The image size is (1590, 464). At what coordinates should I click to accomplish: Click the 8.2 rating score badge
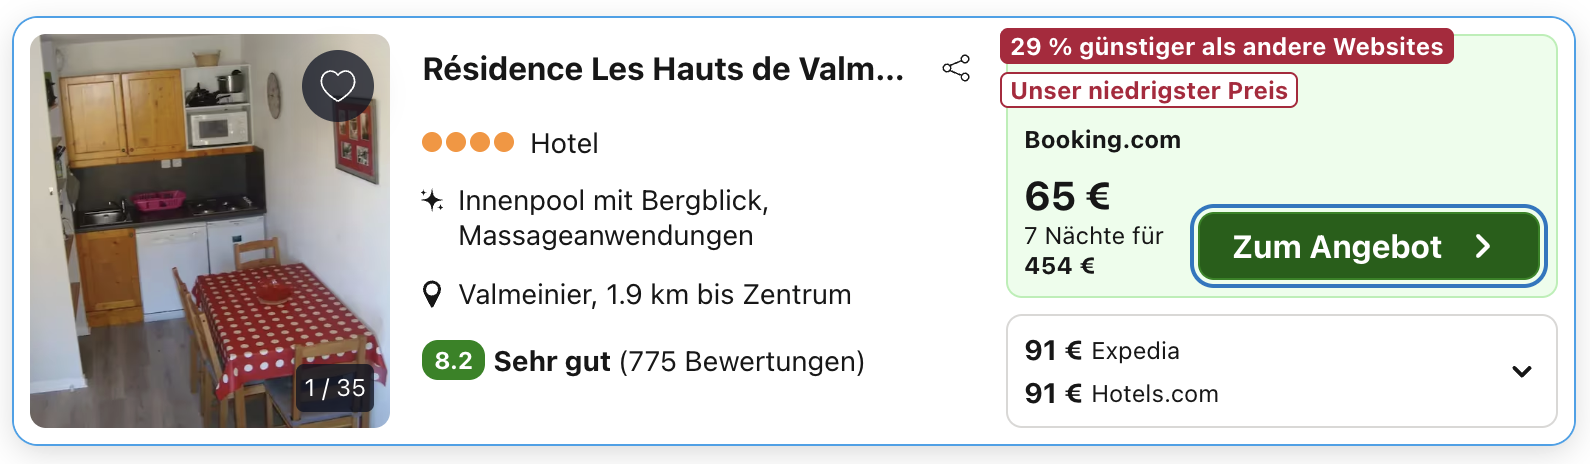(453, 361)
